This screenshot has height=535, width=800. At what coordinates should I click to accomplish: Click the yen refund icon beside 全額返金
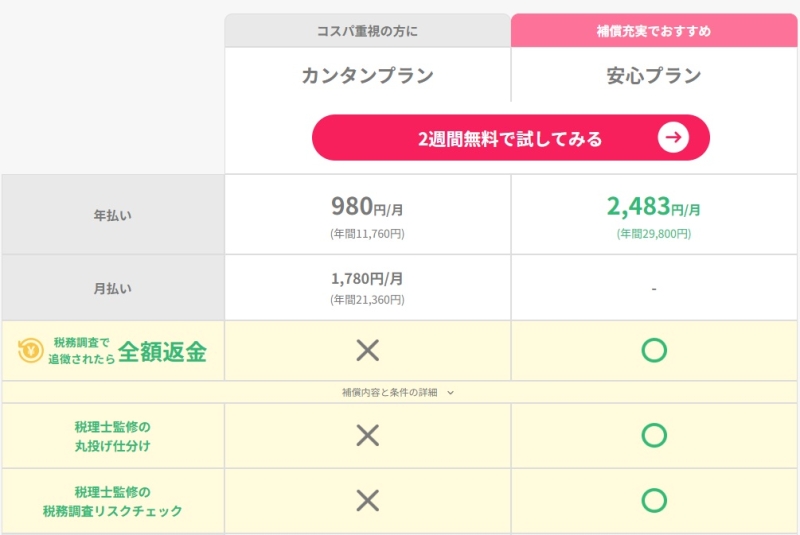(31, 350)
